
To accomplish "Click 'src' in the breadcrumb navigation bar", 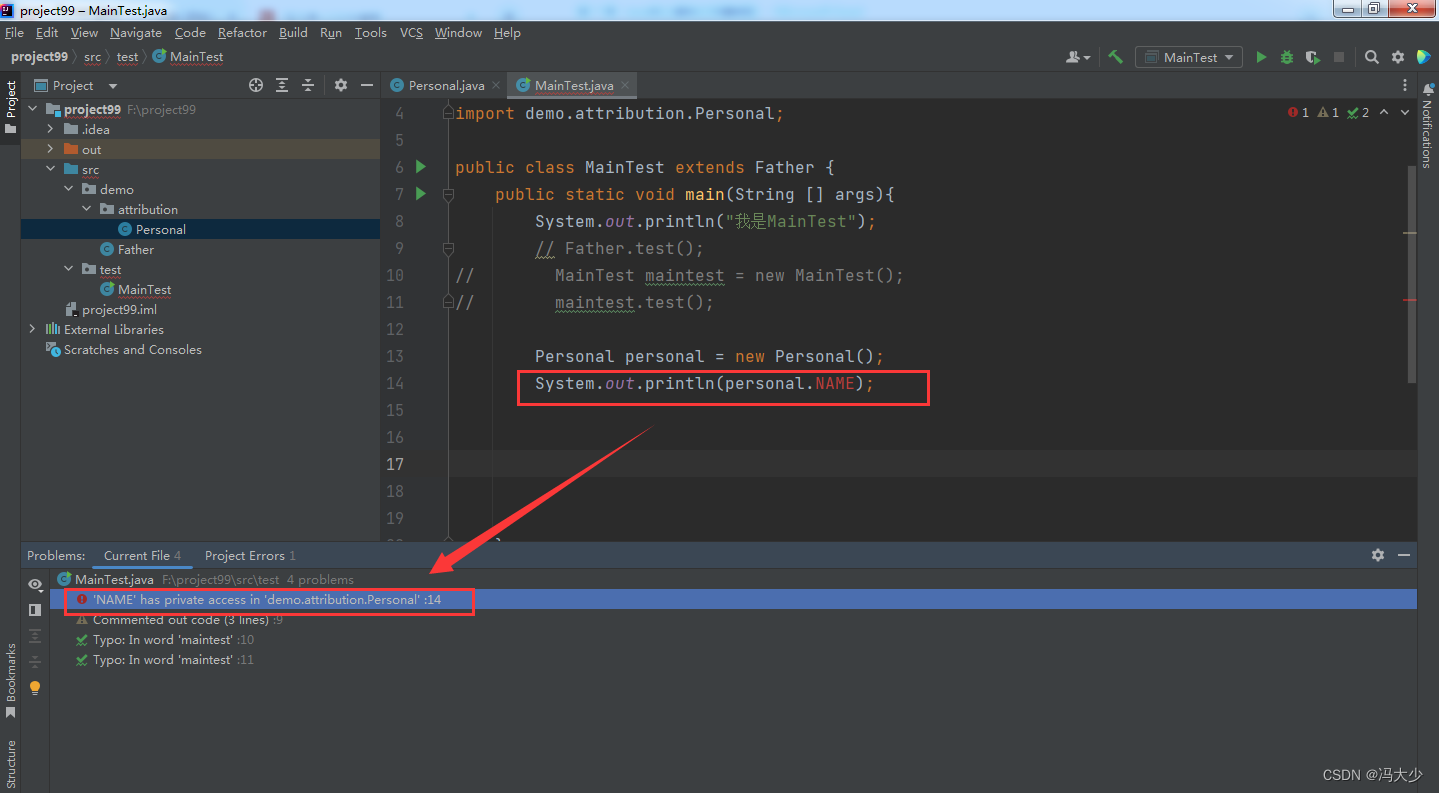I will pos(92,57).
